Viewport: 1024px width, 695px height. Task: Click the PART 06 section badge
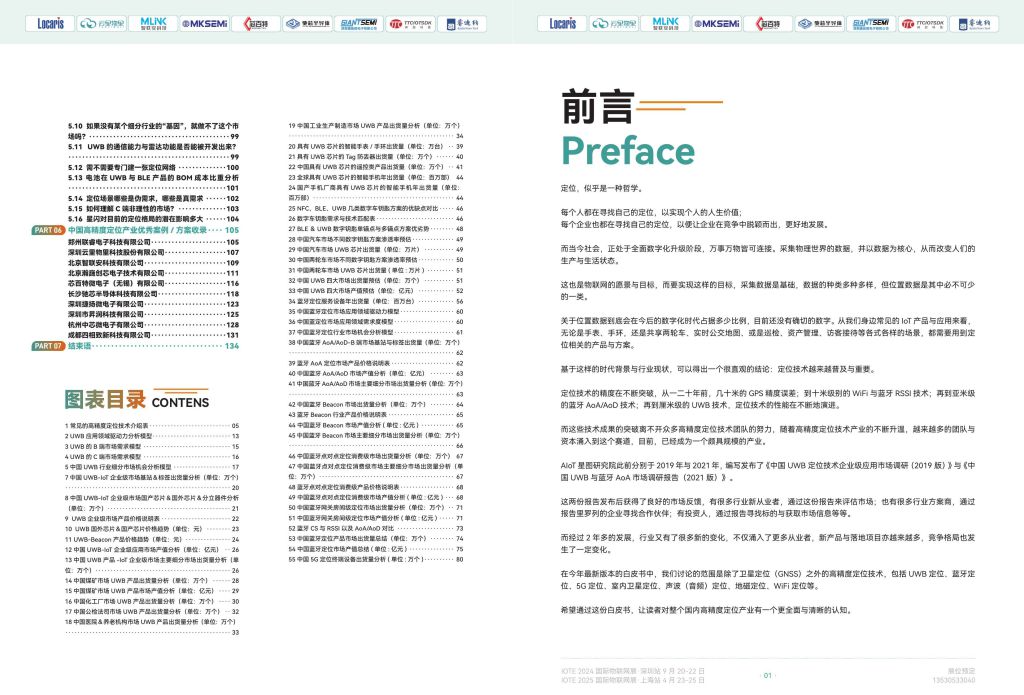(48, 230)
